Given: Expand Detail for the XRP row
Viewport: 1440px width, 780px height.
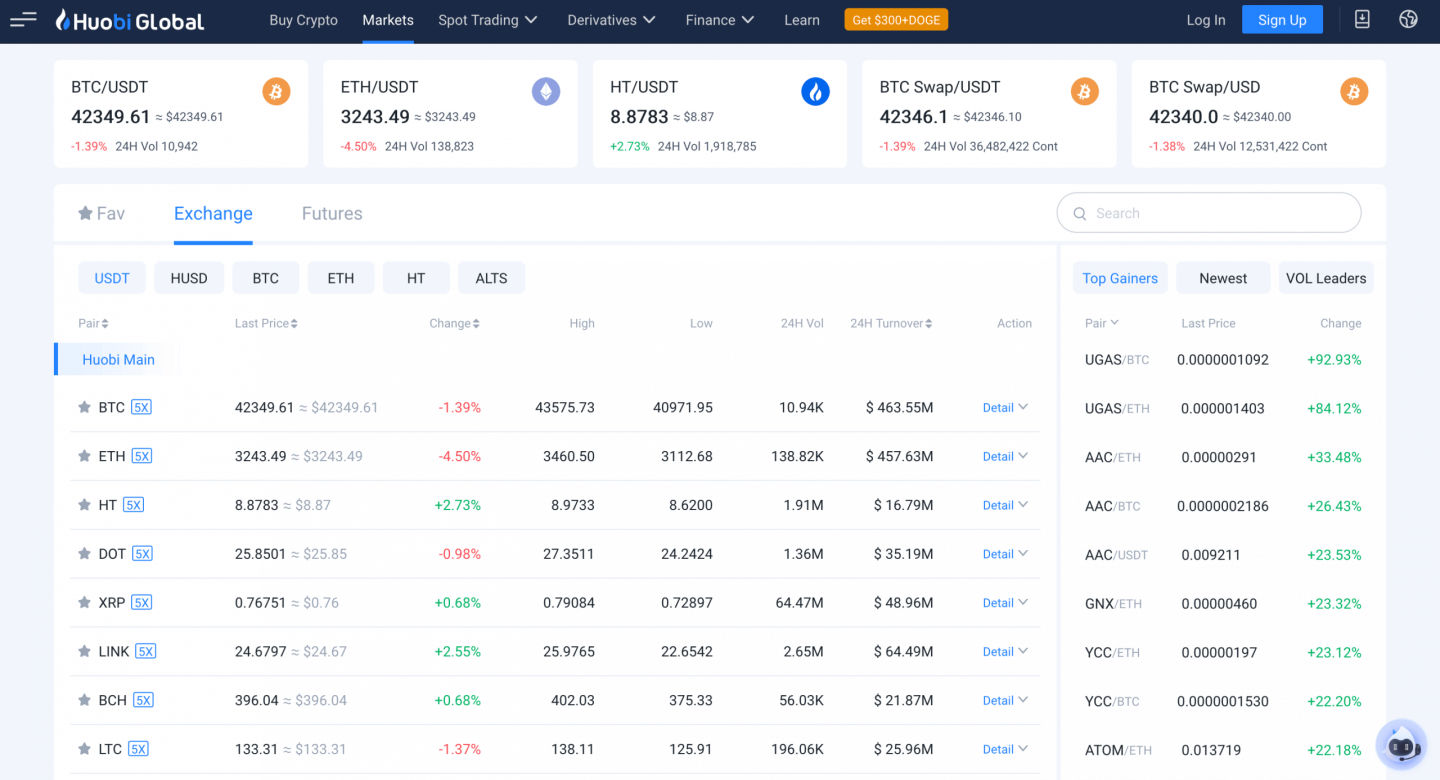Looking at the screenshot, I should [1005, 603].
